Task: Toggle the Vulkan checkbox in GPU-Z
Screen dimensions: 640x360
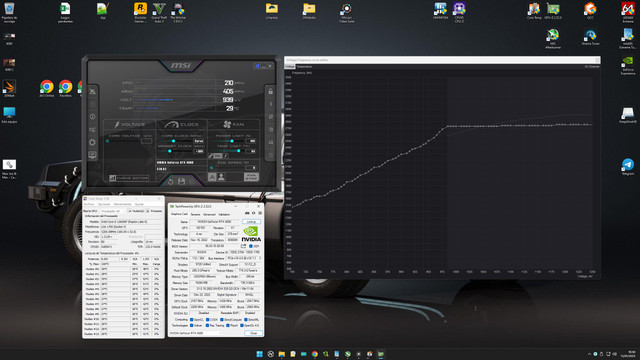Action: point(191,325)
